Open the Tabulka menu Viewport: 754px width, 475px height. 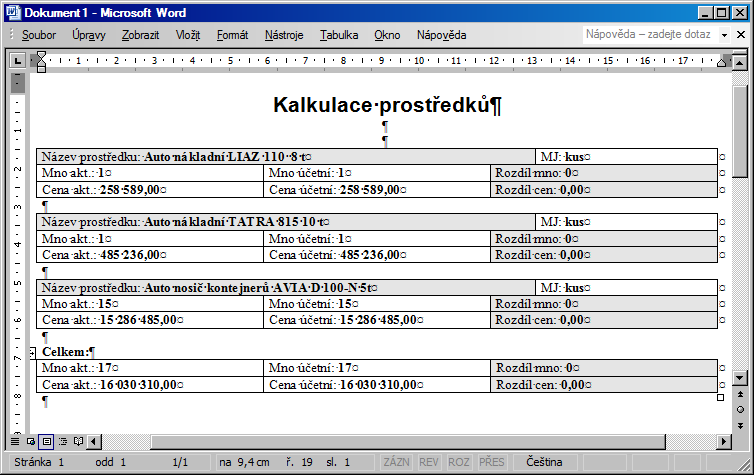coord(339,35)
